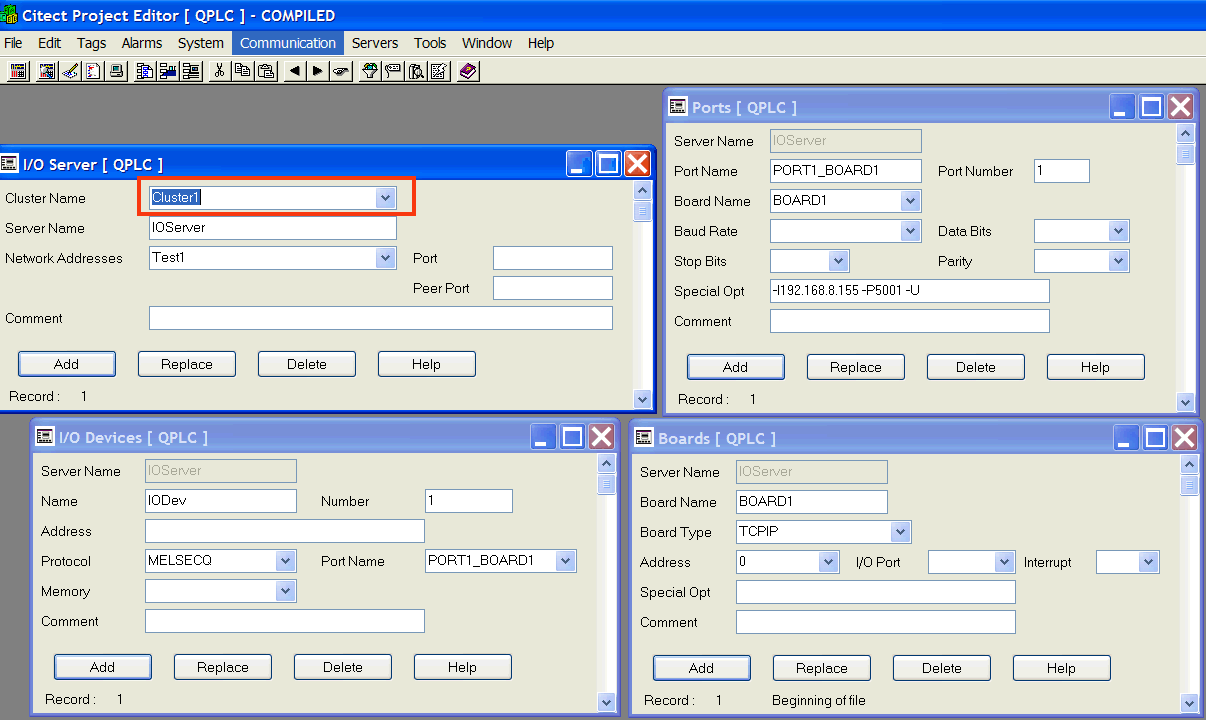1206x720 pixels.
Task: Click the Special Opt field in Ports
Action: [x=909, y=291]
